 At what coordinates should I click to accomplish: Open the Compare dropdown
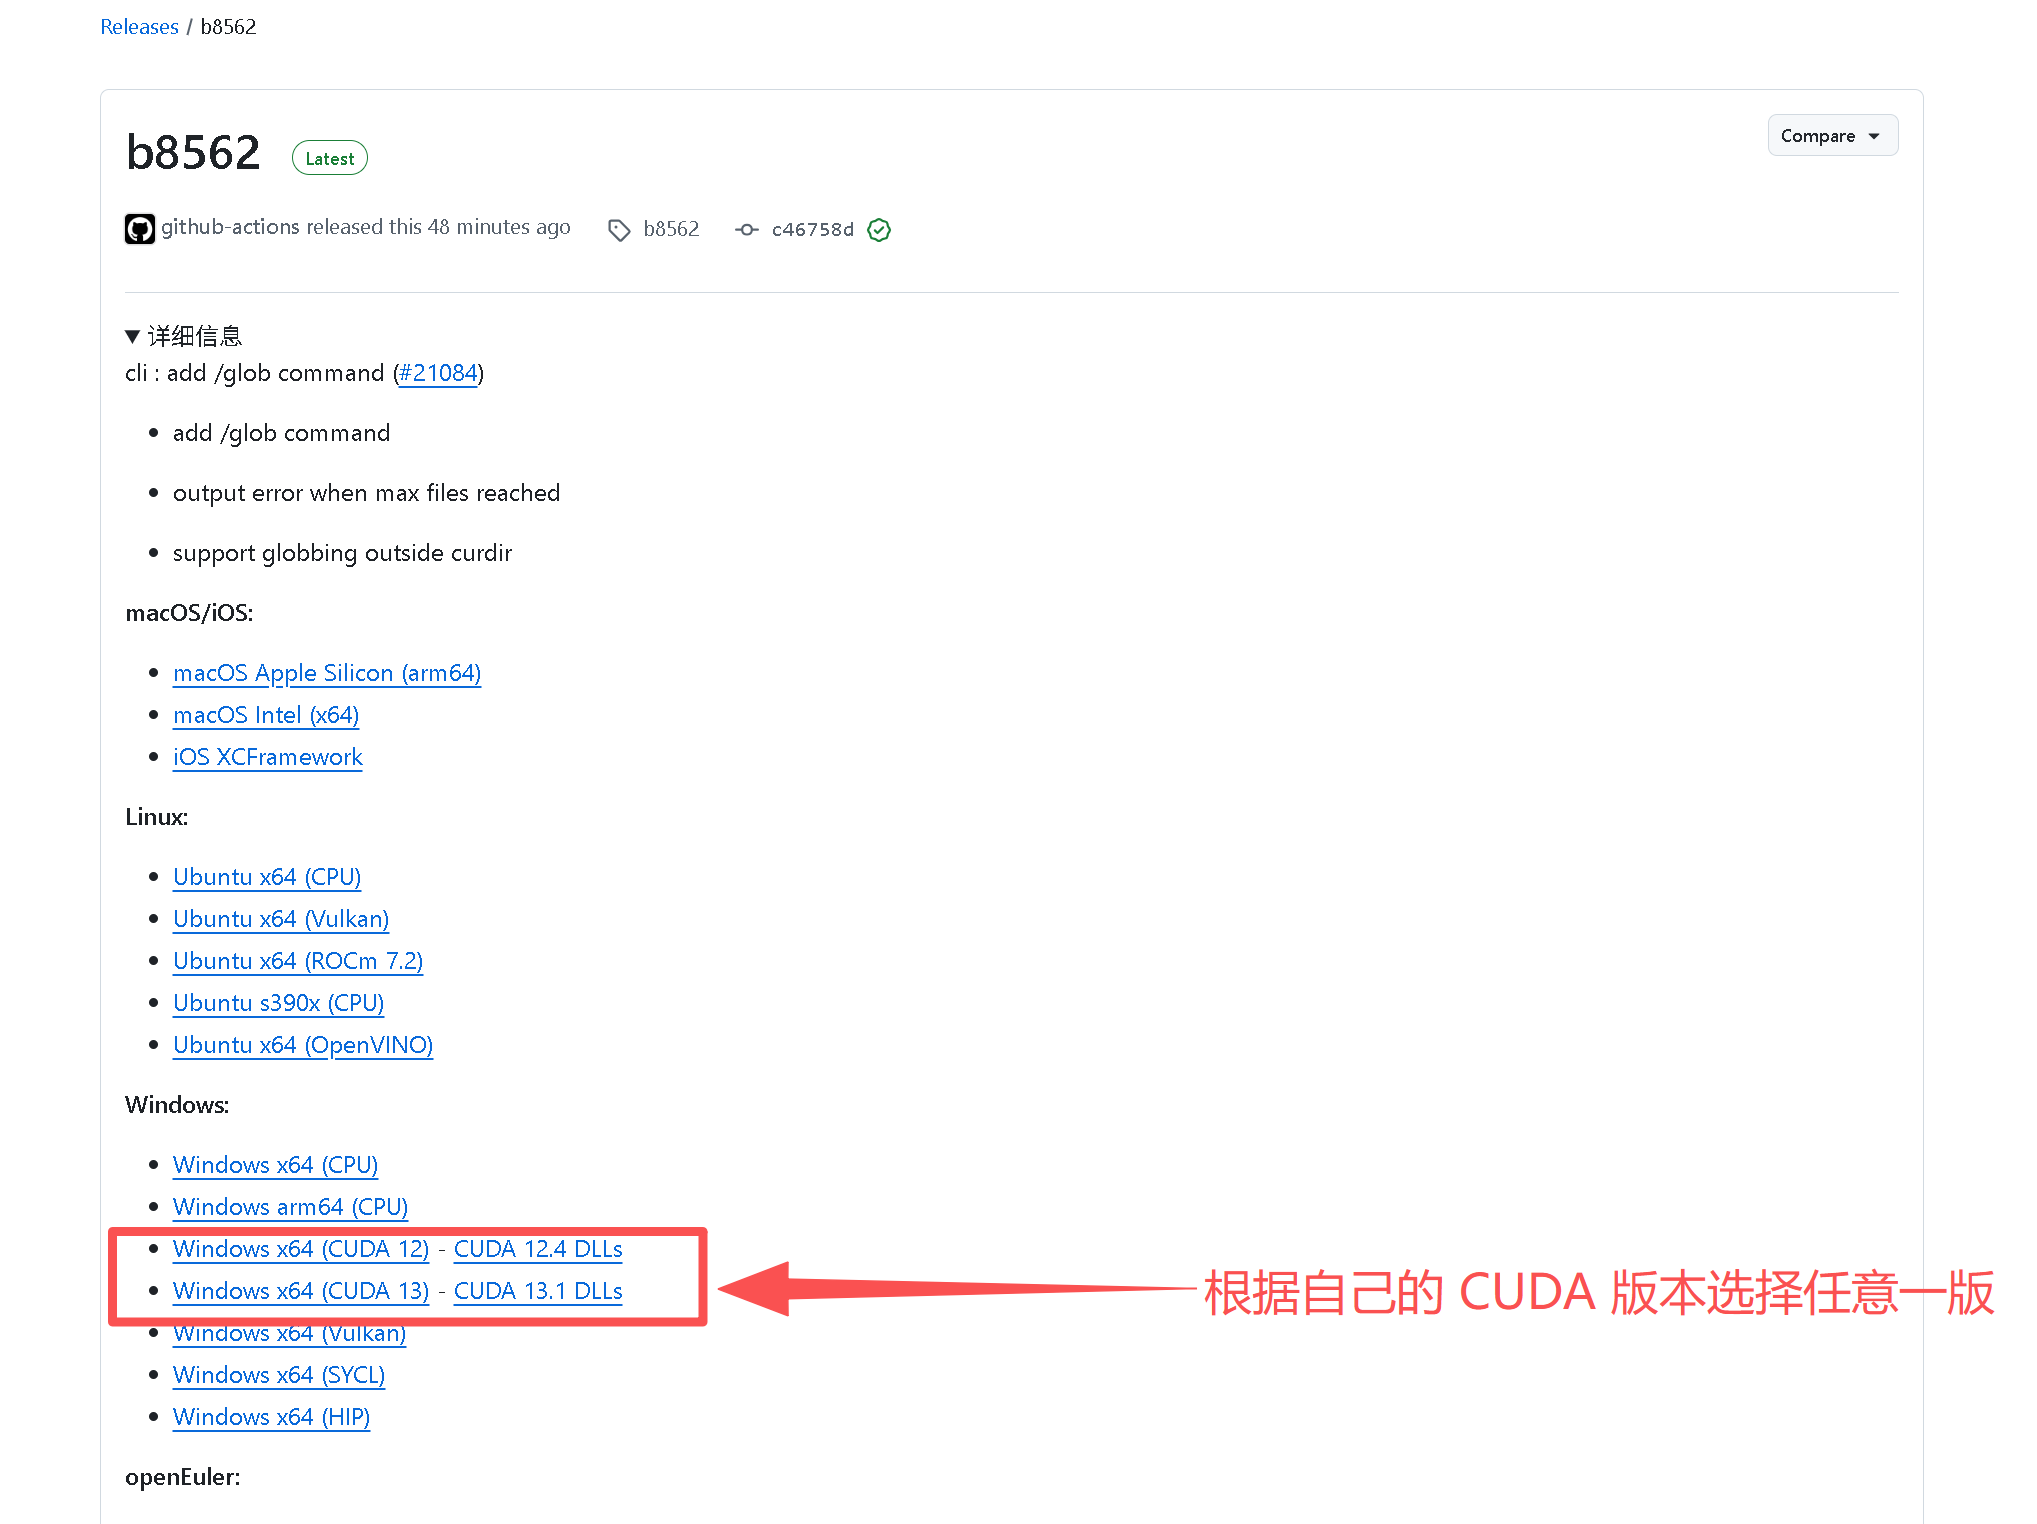(1831, 136)
